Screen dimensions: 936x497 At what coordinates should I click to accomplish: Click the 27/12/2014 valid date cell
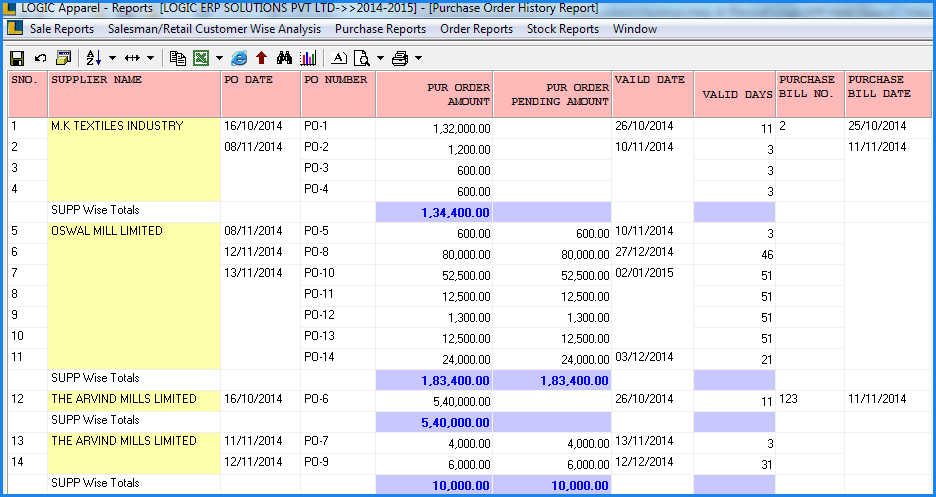653,253
